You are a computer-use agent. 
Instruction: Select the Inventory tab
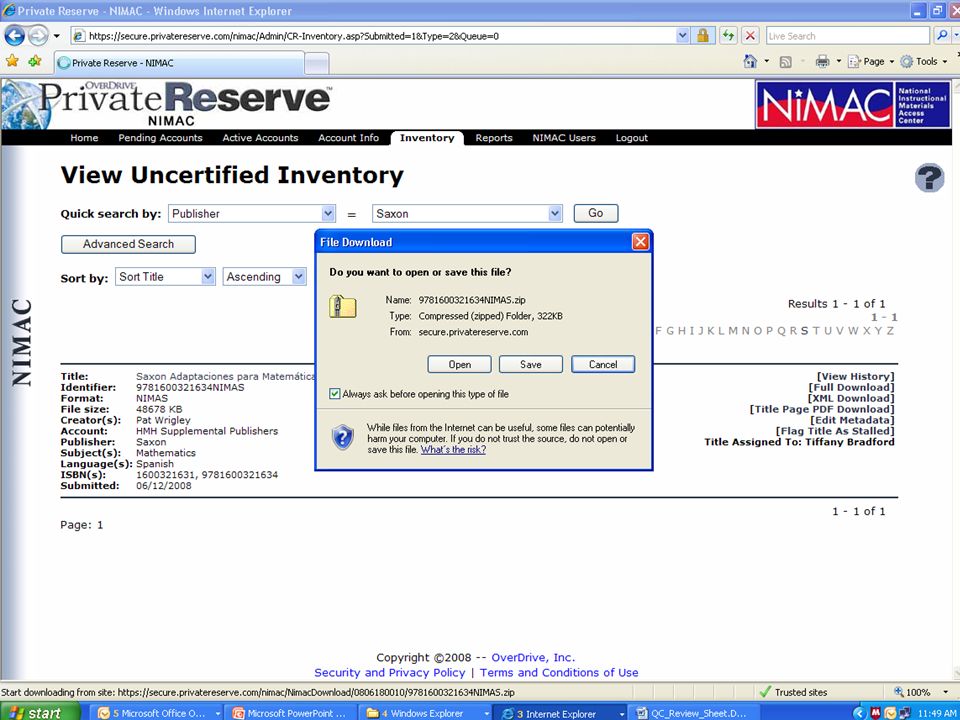(x=427, y=138)
